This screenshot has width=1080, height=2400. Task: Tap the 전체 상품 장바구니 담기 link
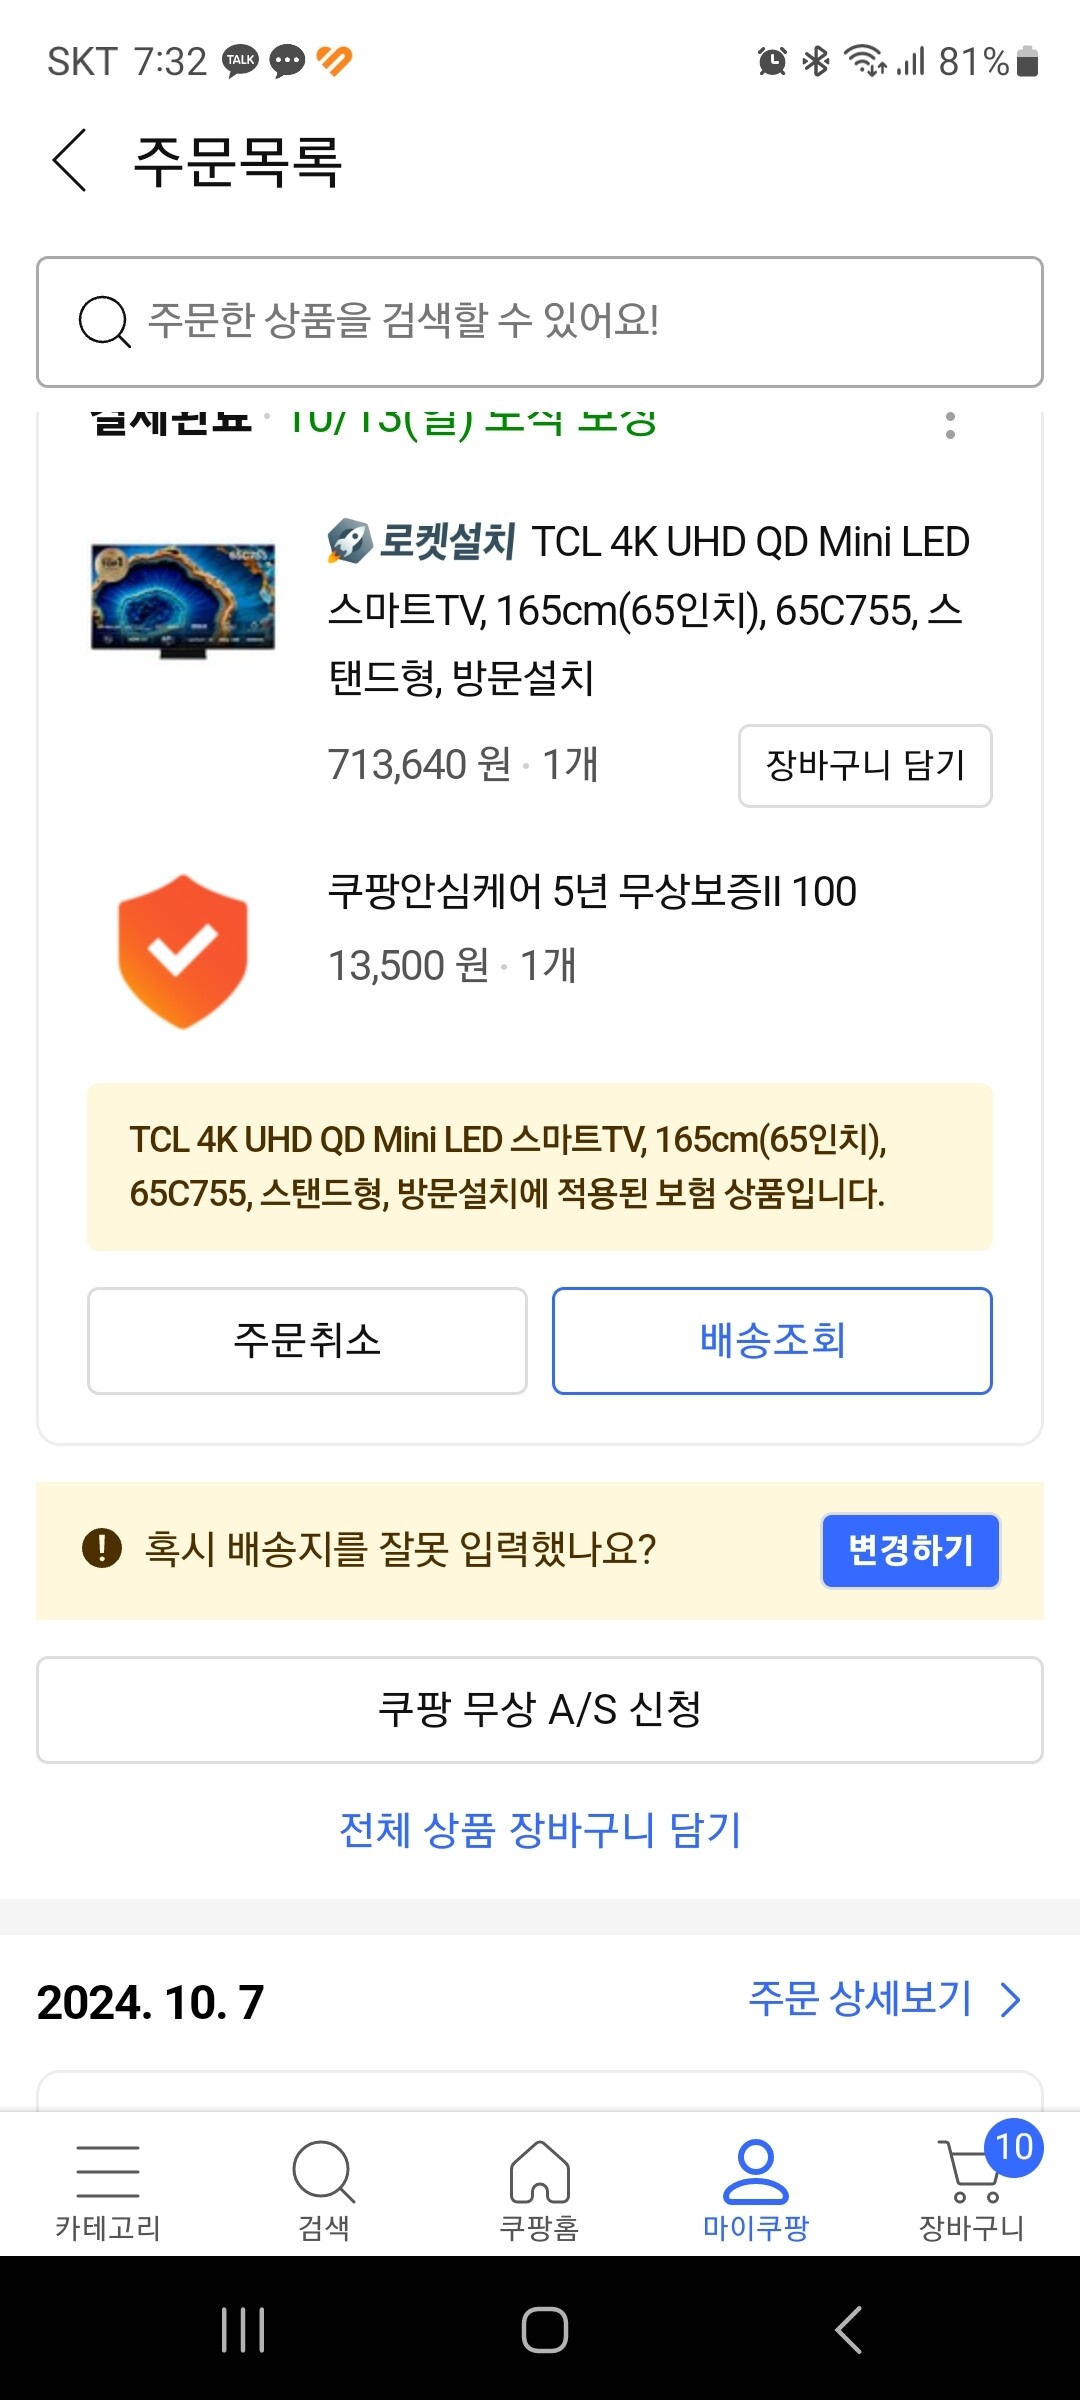click(540, 1830)
